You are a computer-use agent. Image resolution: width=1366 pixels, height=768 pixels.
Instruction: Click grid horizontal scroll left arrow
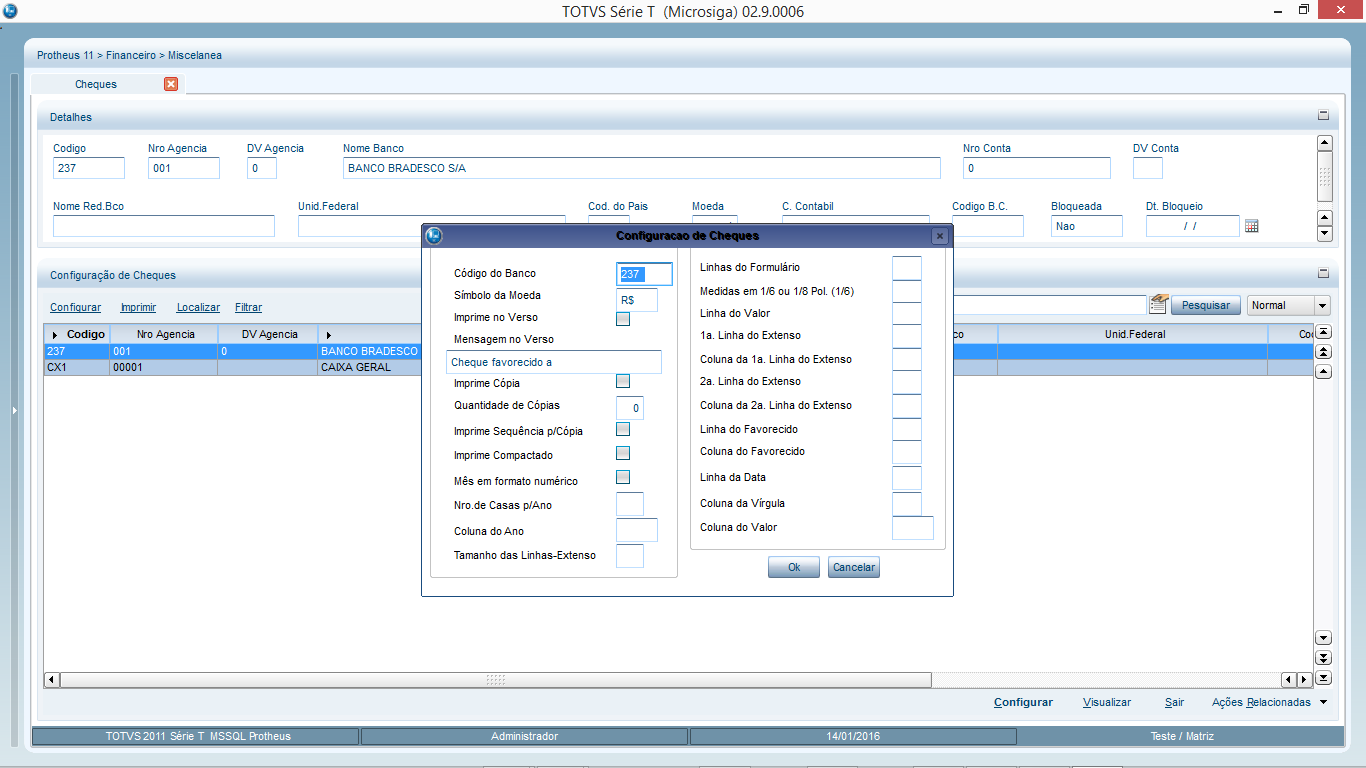coord(52,680)
